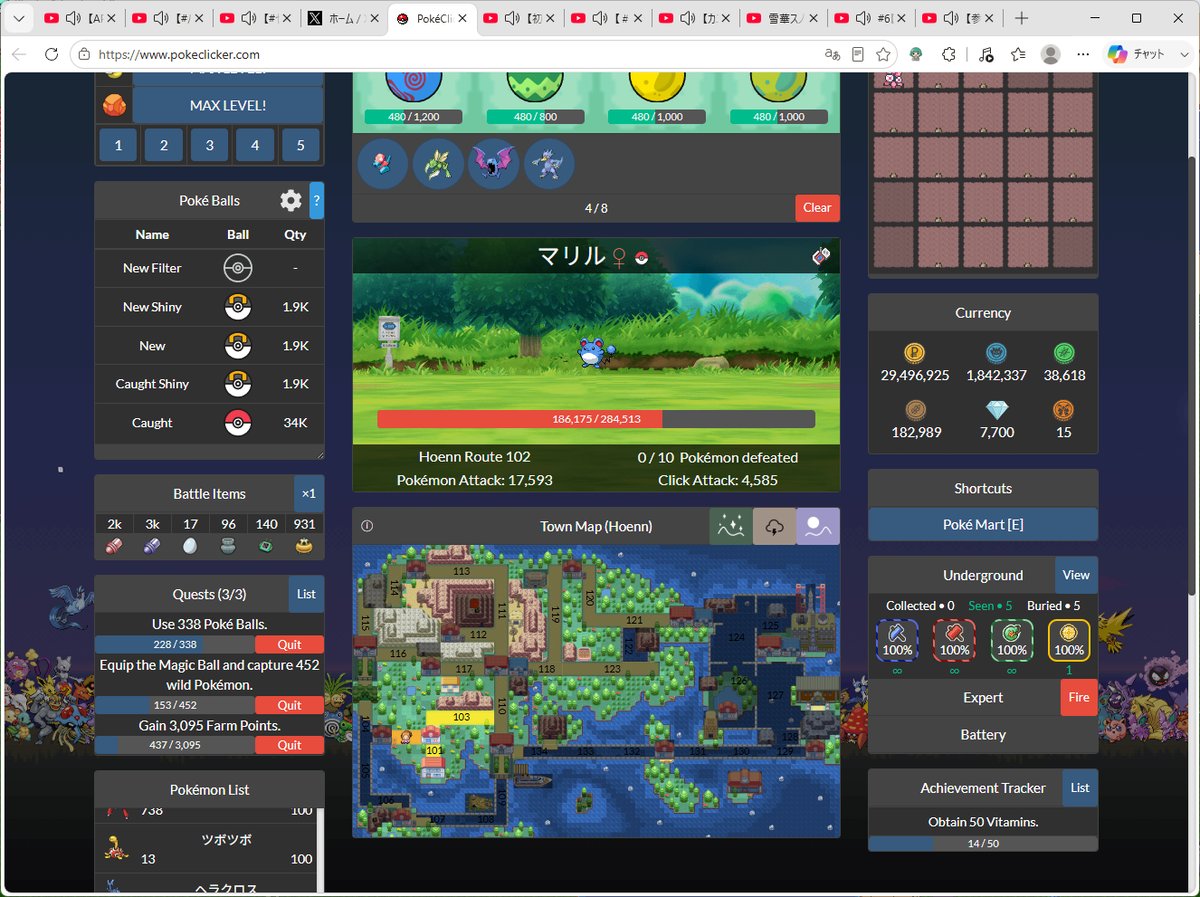Collapse the Currency panel header
1200x897 pixels.
click(x=983, y=313)
